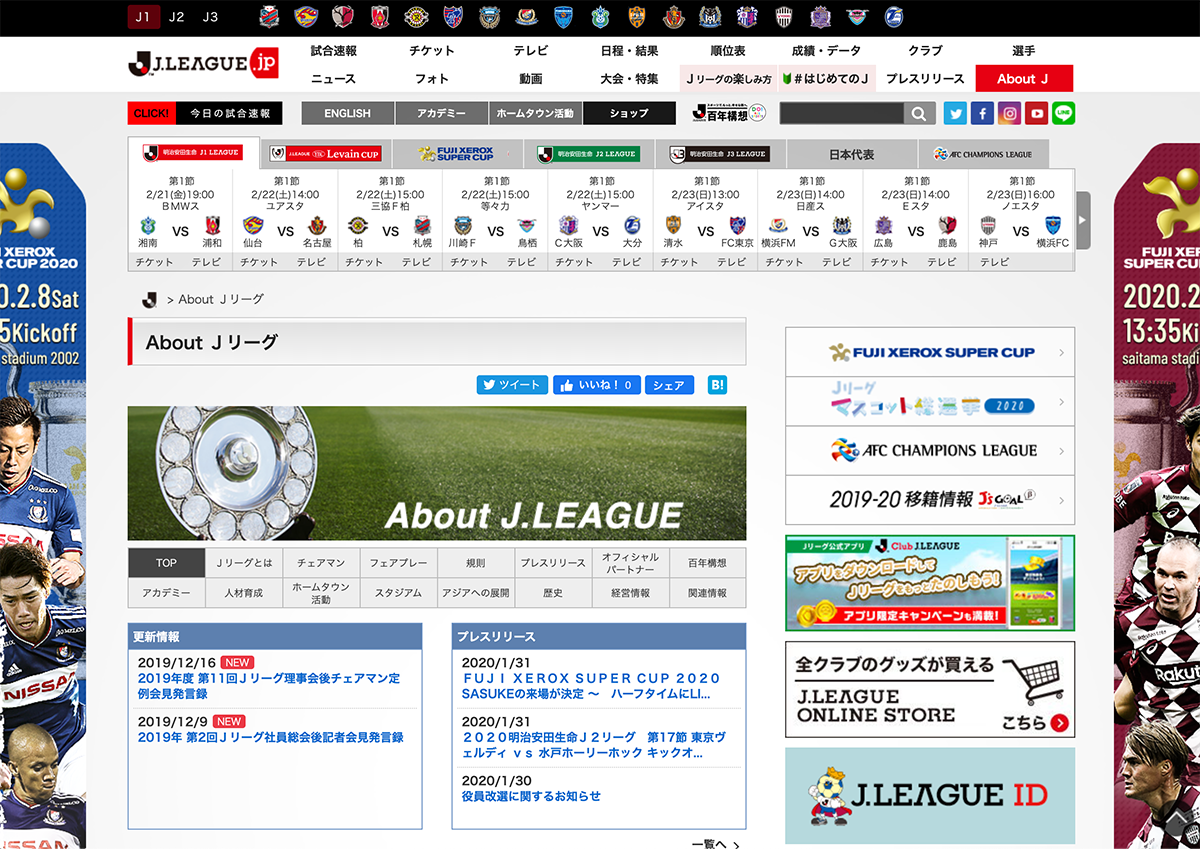Open the LINE icon in the header
1200x849 pixels.
coord(1064,113)
